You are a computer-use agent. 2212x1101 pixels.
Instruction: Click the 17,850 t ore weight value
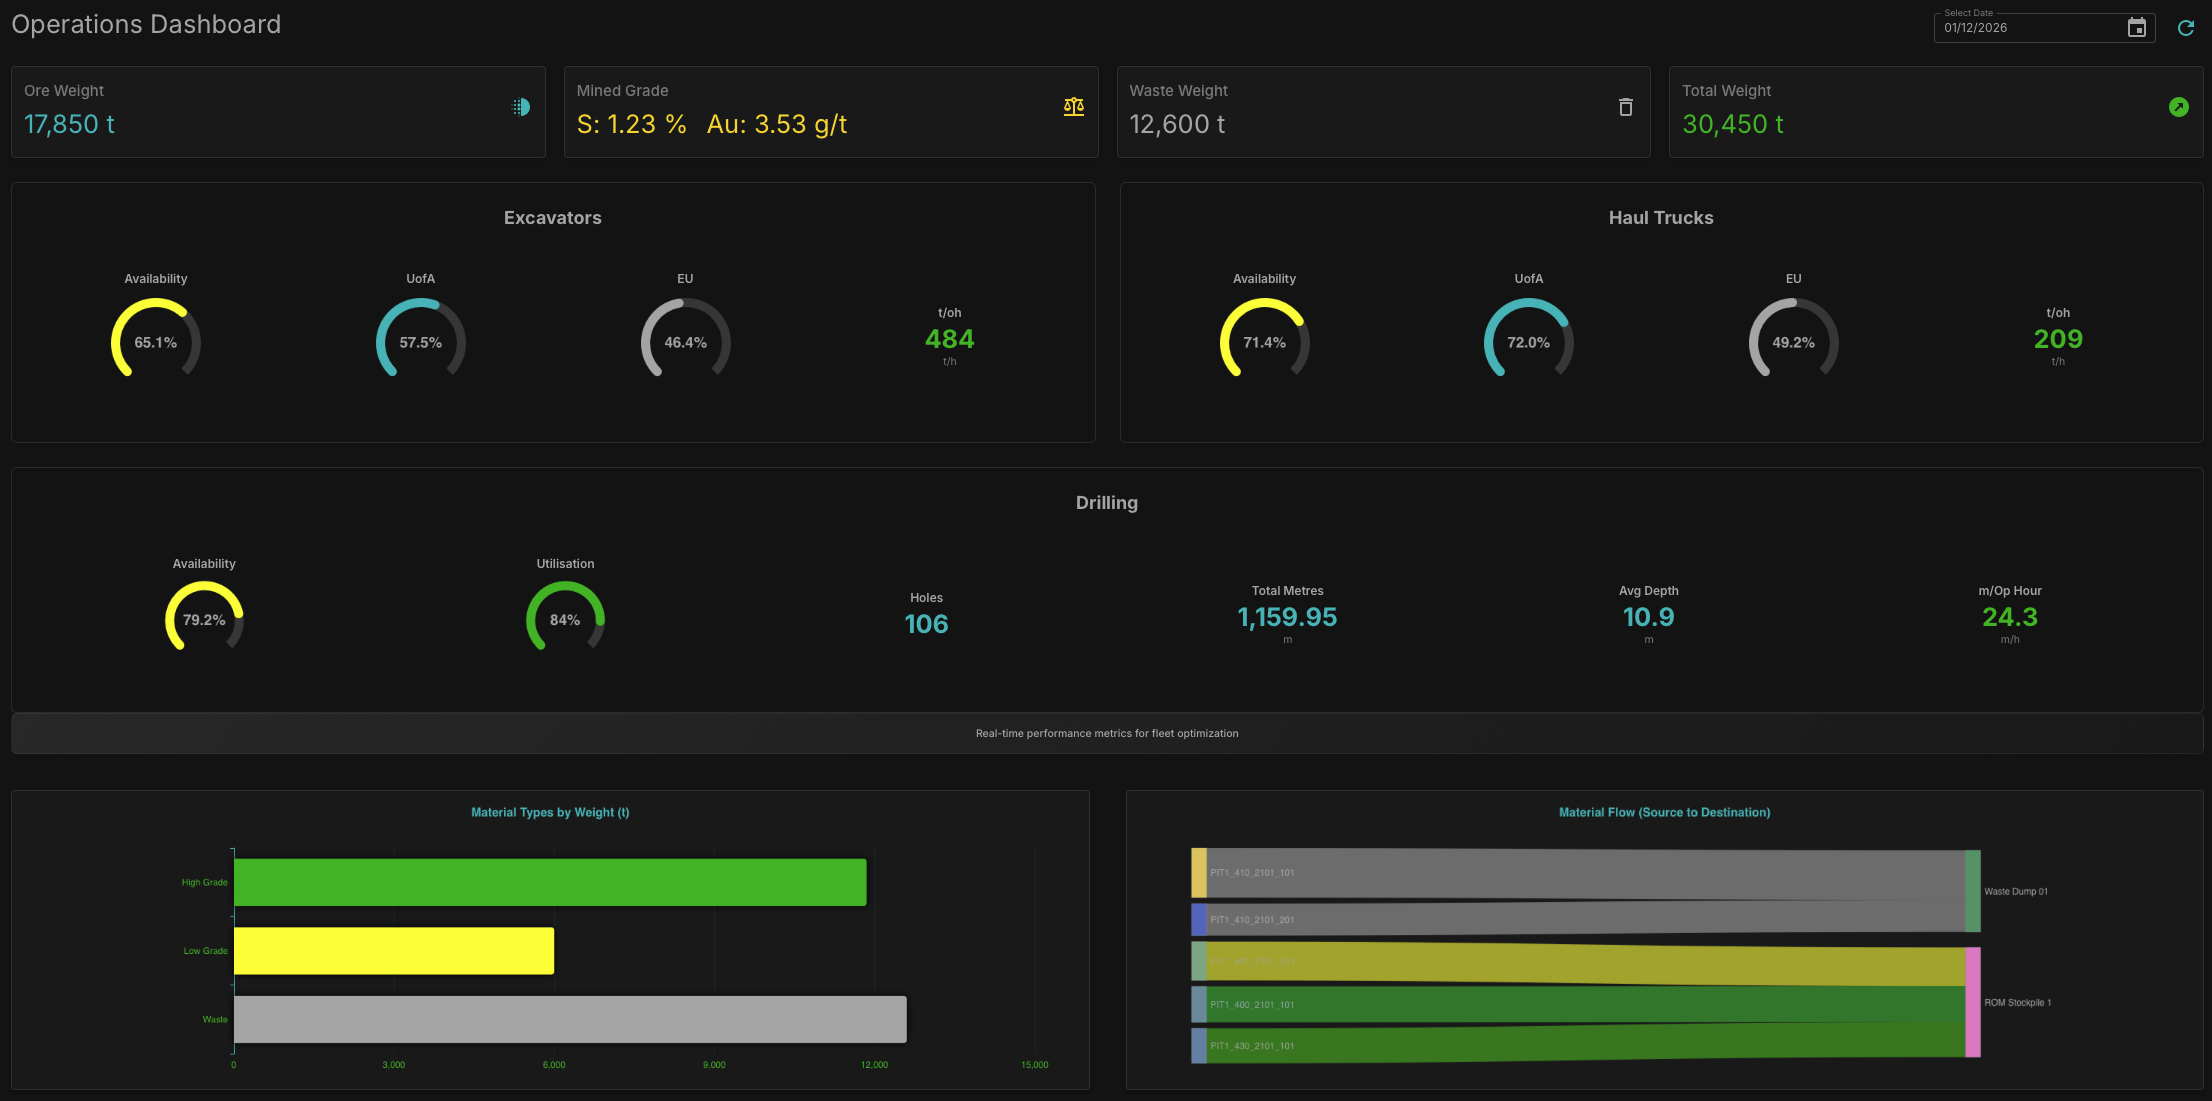pyautogui.click(x=69, y=124)
